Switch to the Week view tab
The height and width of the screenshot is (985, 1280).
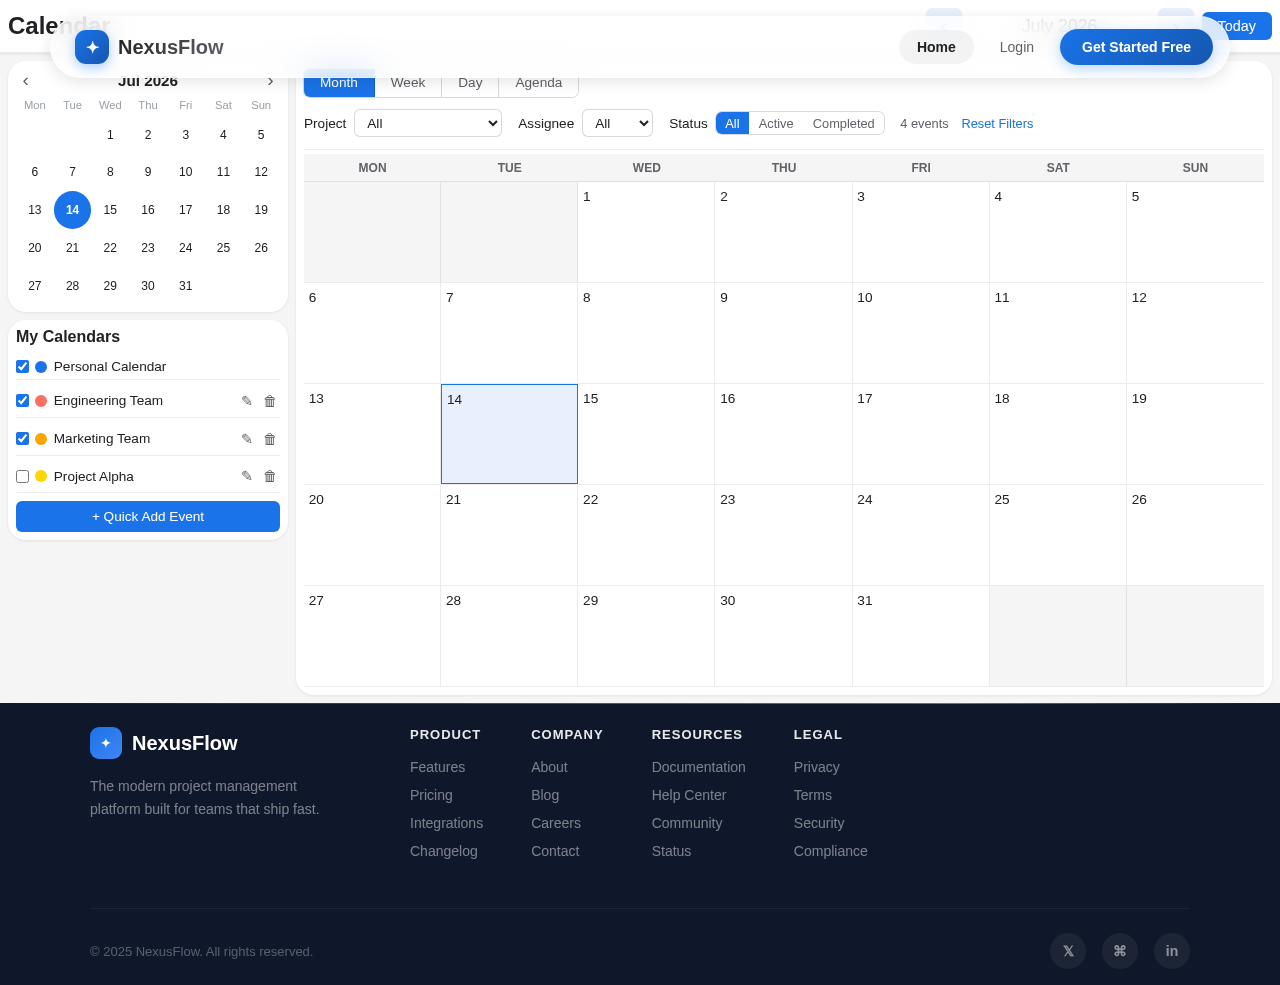click(x=408, y=83)
